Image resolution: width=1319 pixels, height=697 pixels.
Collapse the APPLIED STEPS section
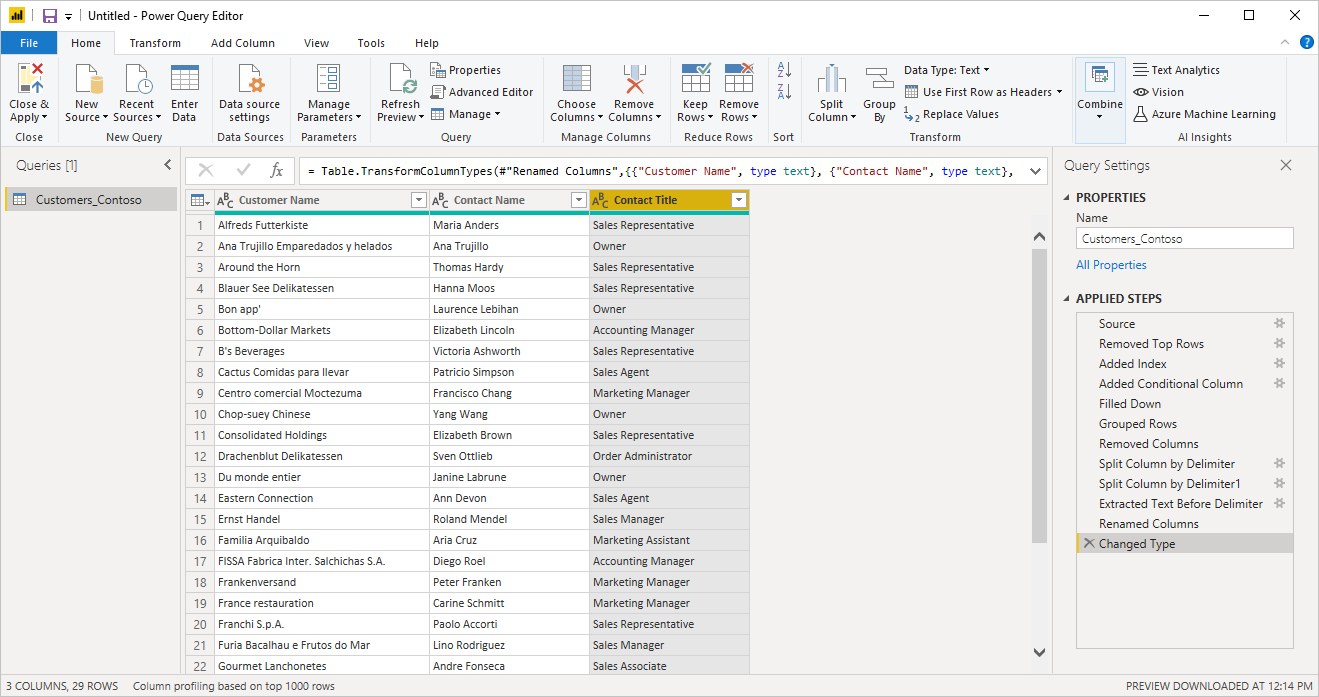pos(1067,299)
